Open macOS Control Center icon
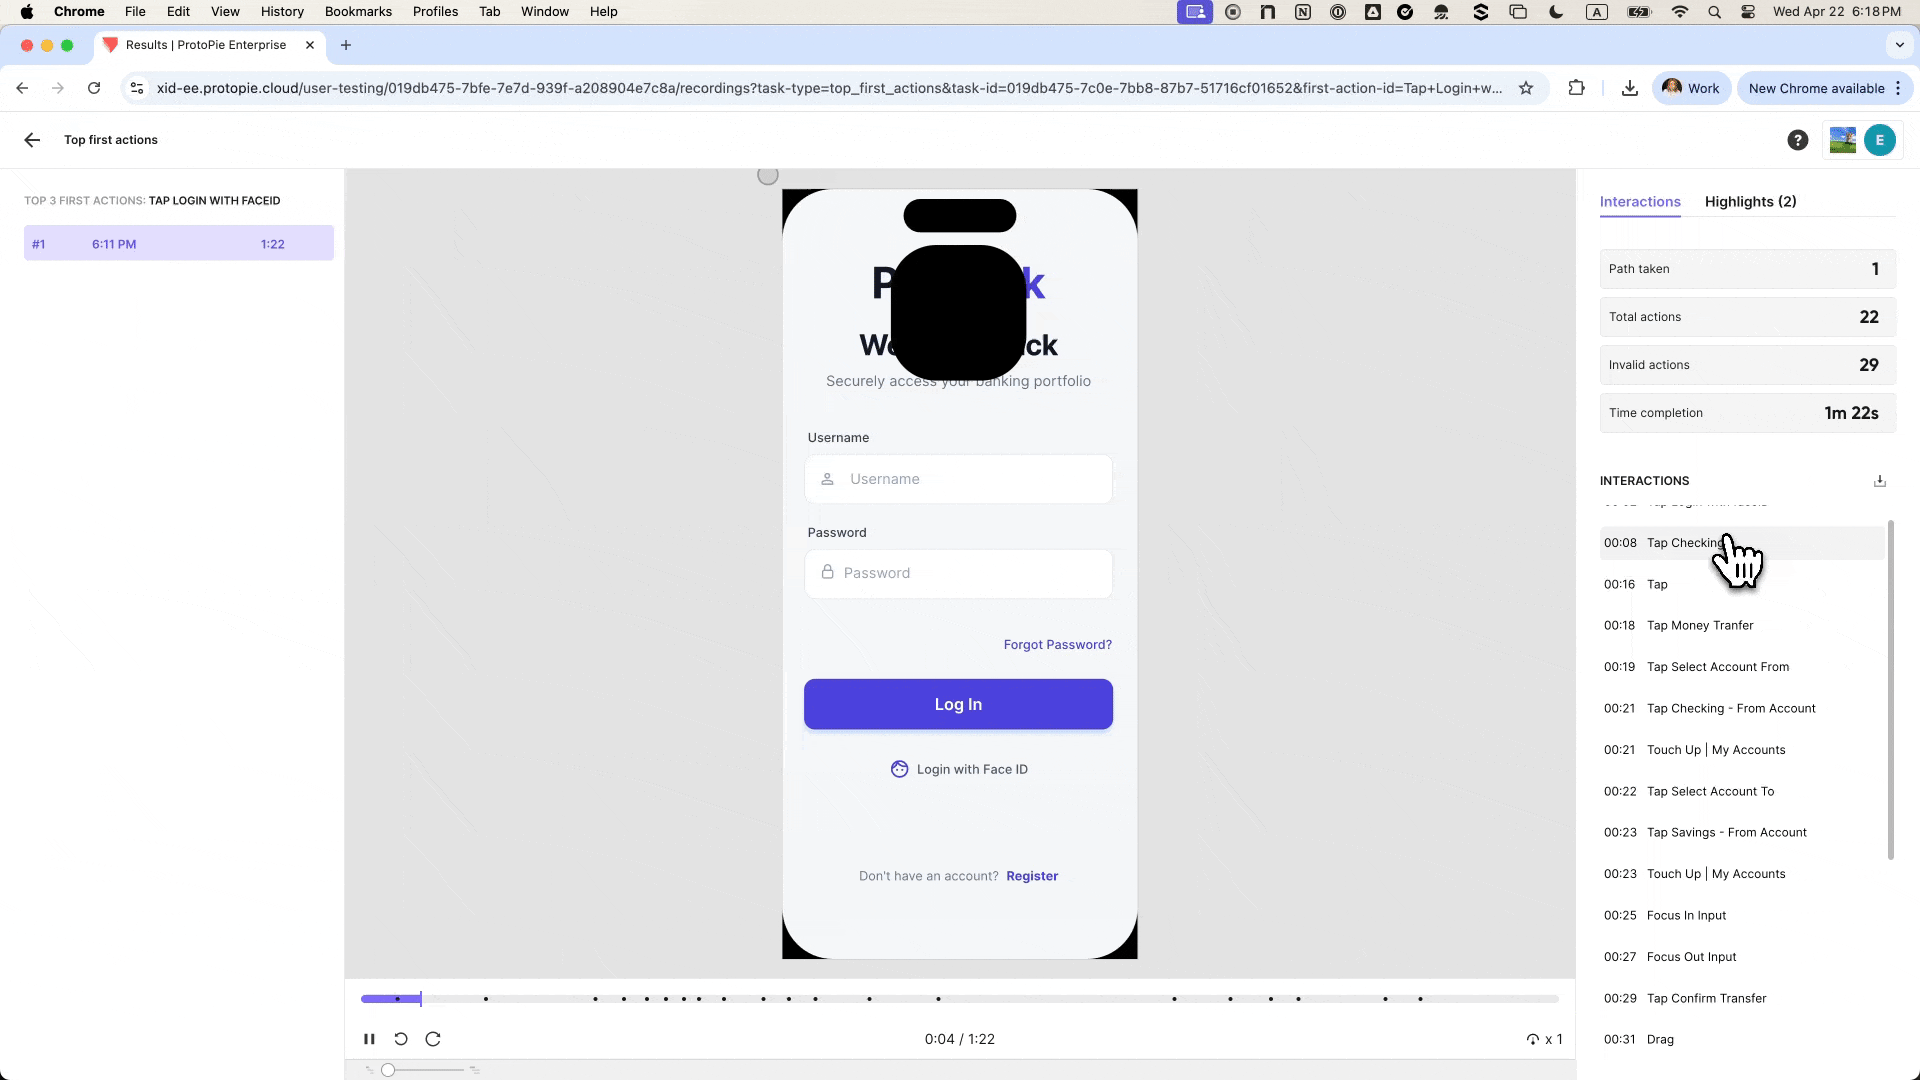 [1748, 12]
